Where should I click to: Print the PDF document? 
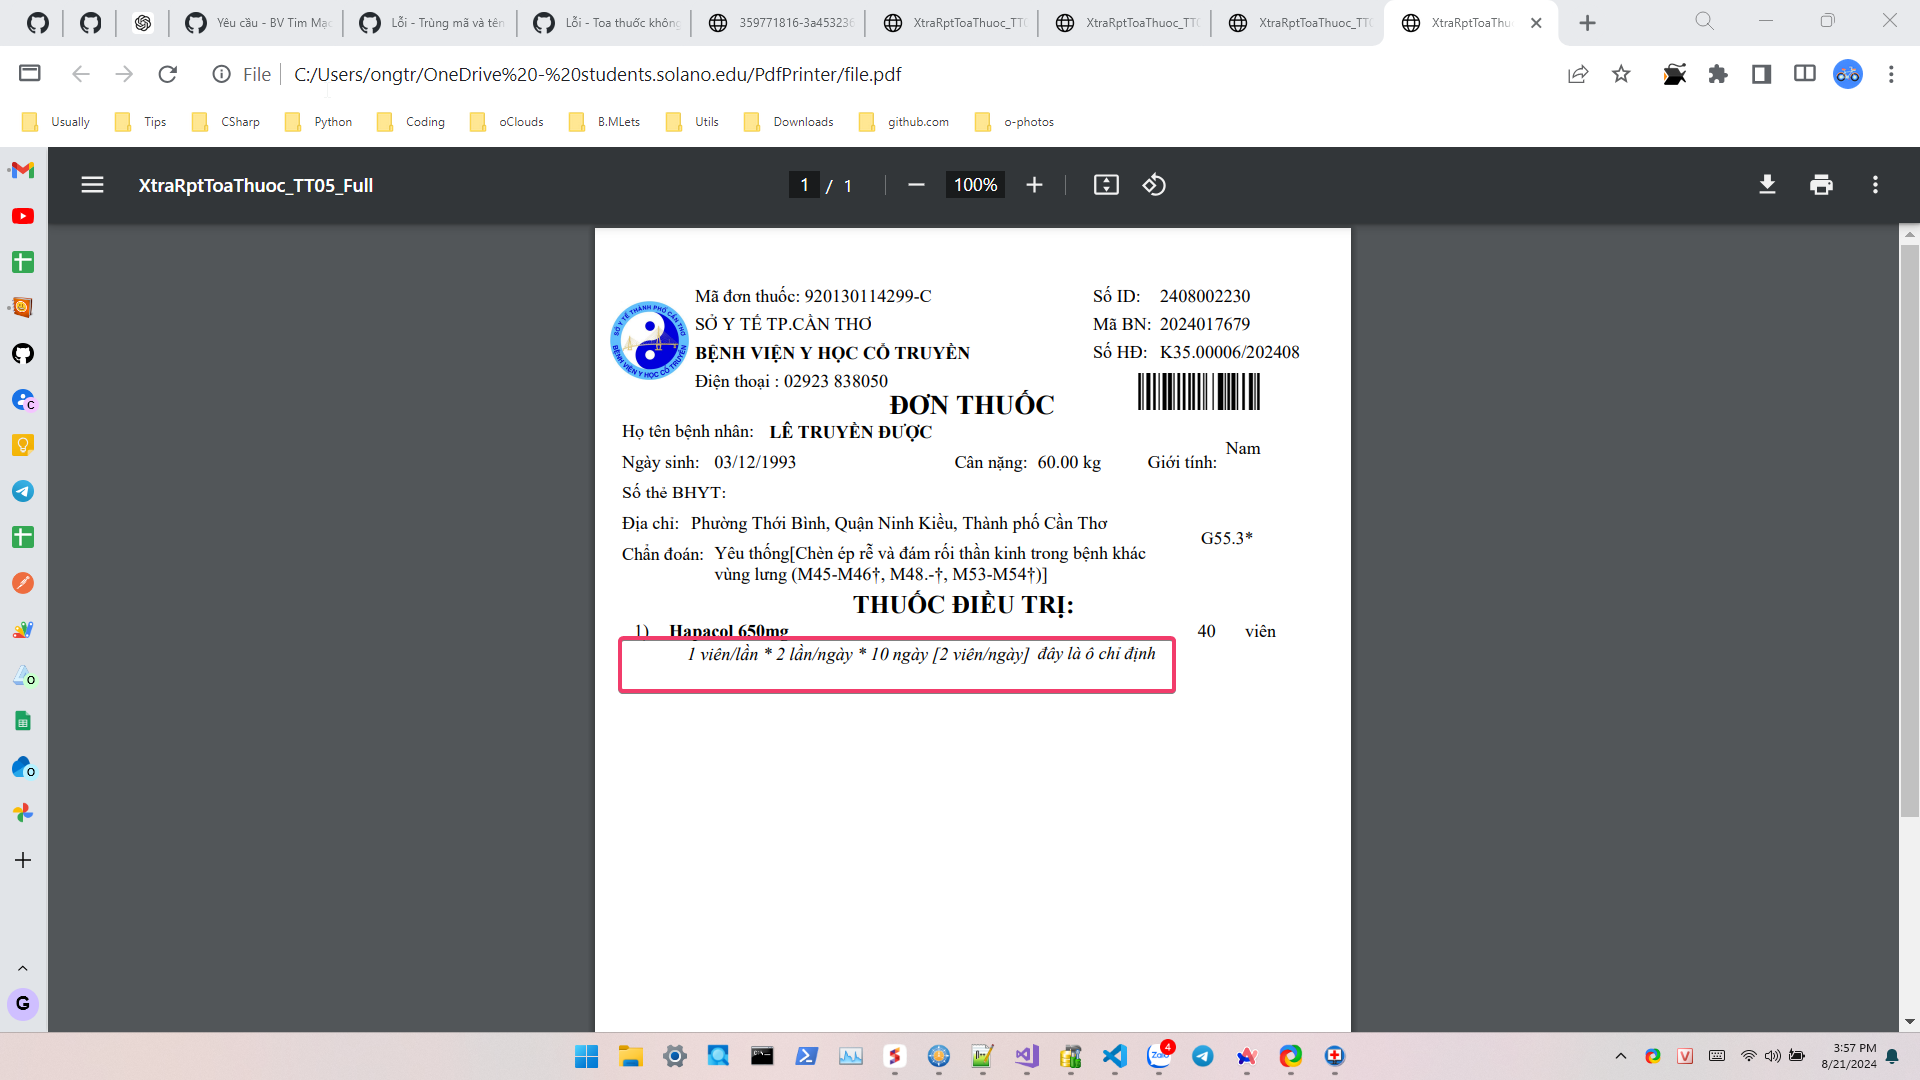(1821, 185)
